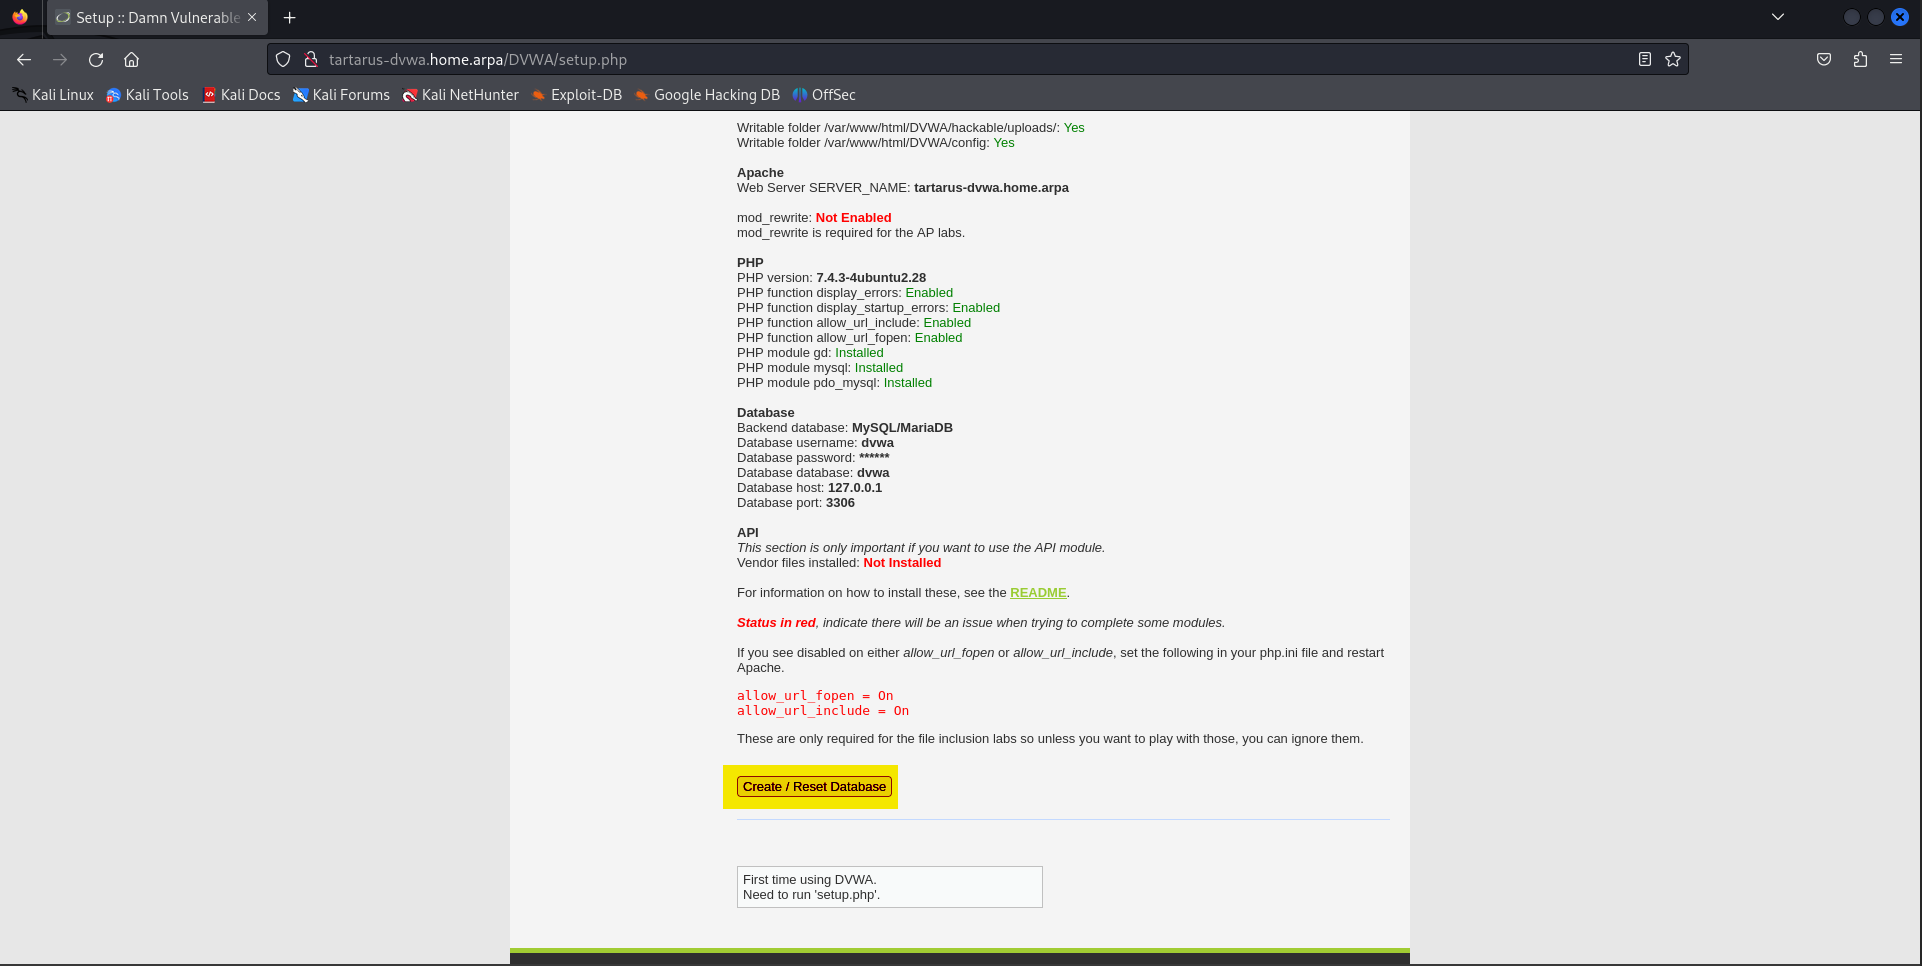
Task: Follow the README link
Action: (1038, 593)
